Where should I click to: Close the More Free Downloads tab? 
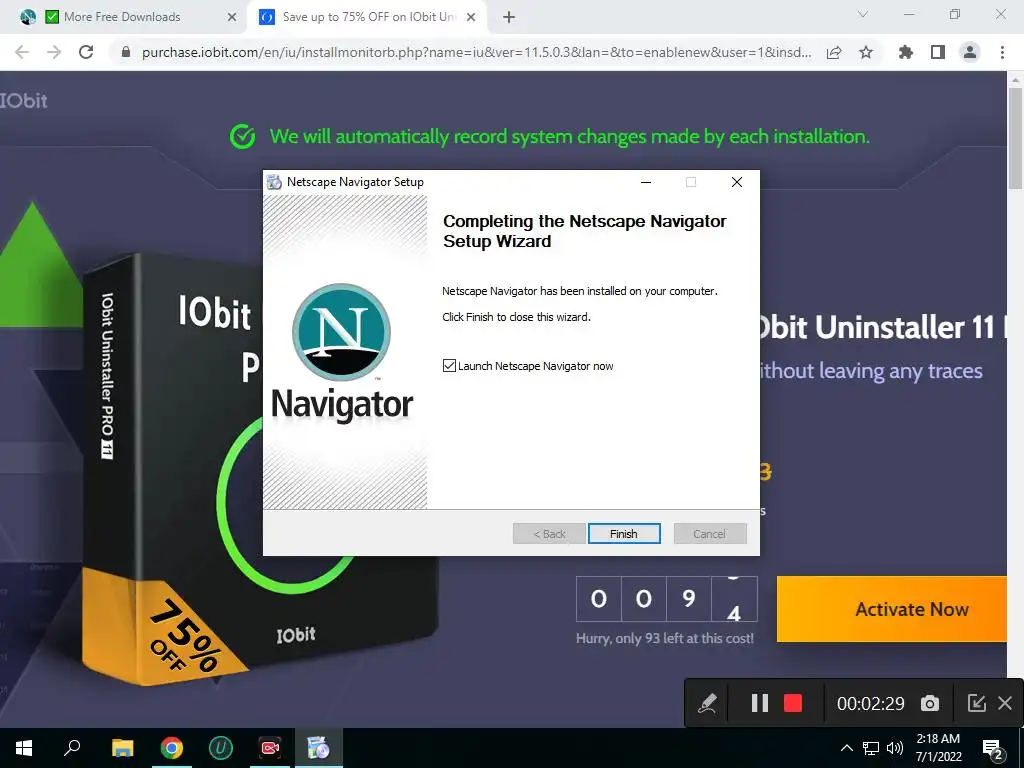pos(231,17)
